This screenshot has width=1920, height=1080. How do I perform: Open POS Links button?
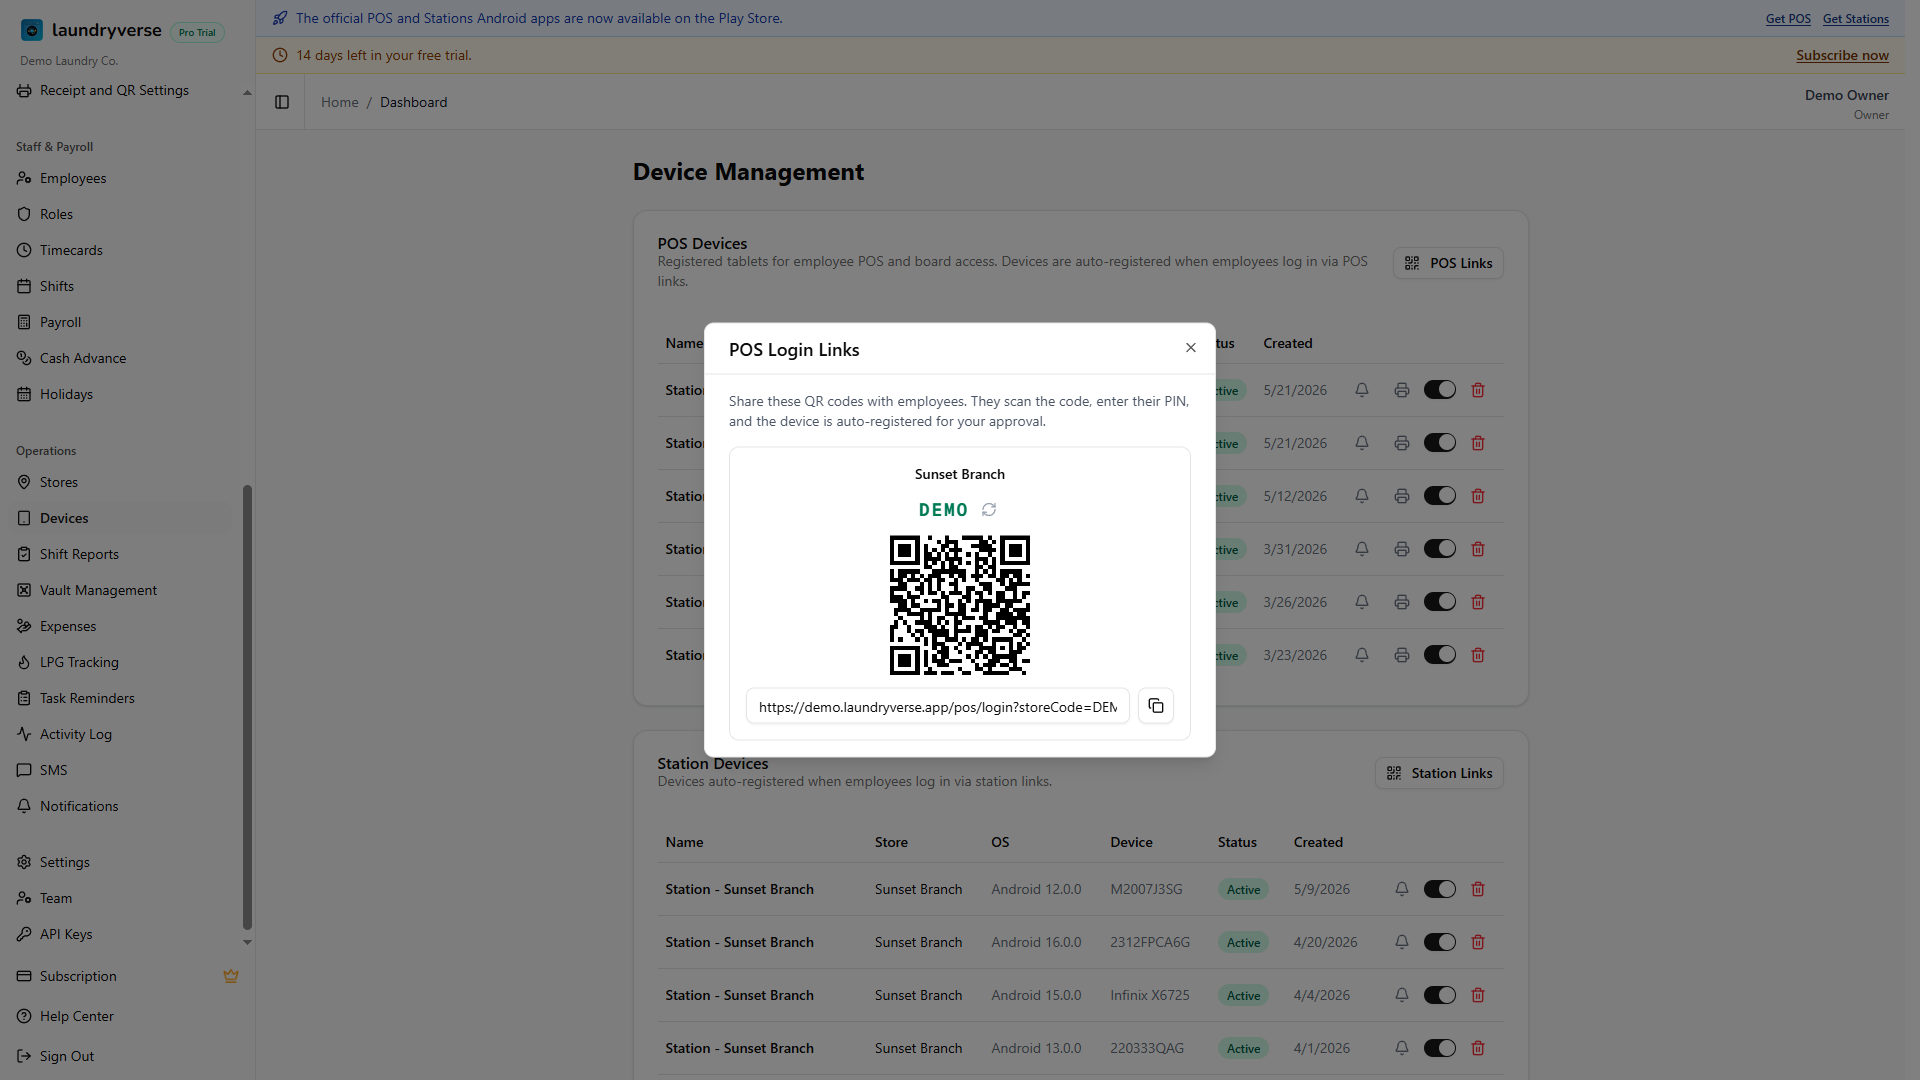click(1448, 263)
